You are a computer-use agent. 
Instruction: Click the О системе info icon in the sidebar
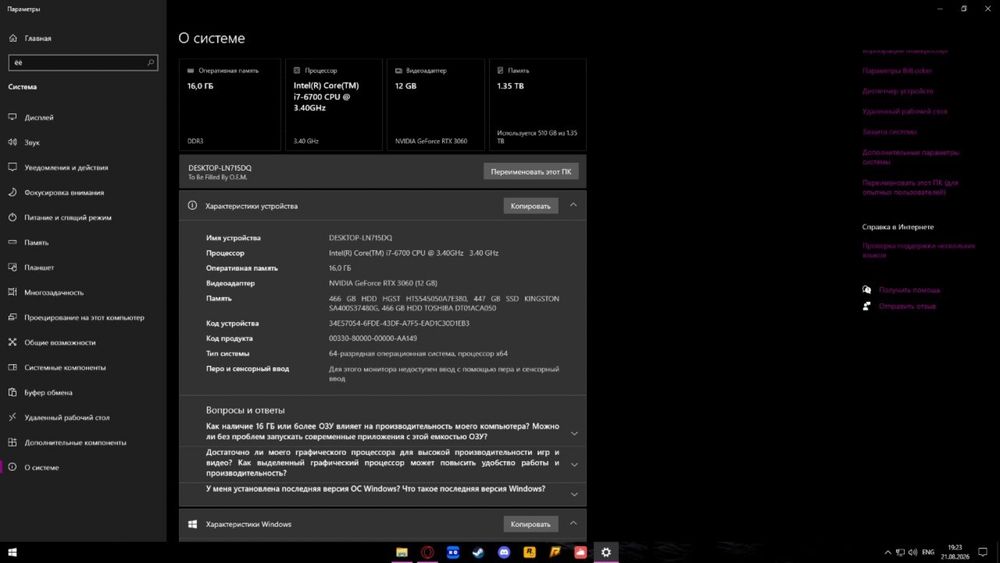click(12, 467)
